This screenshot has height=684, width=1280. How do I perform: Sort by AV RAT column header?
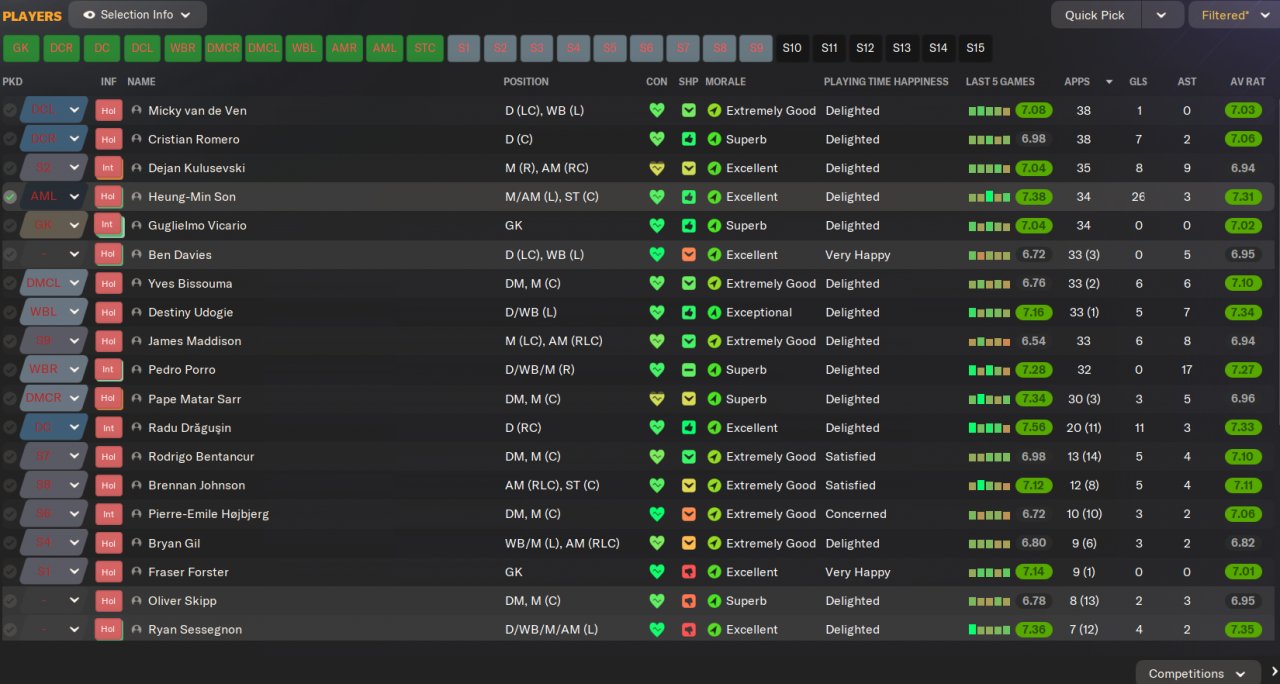1250,82
